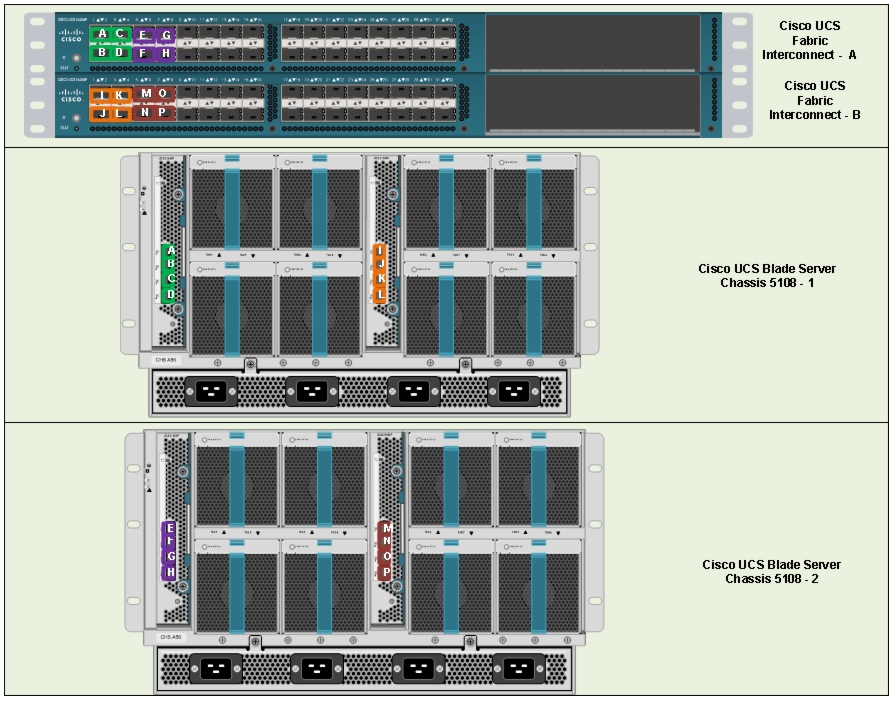The image size is (893, 707).
Task: Click the rightmost power socket on Chassis 2
Action: click(x=518, y=668)
